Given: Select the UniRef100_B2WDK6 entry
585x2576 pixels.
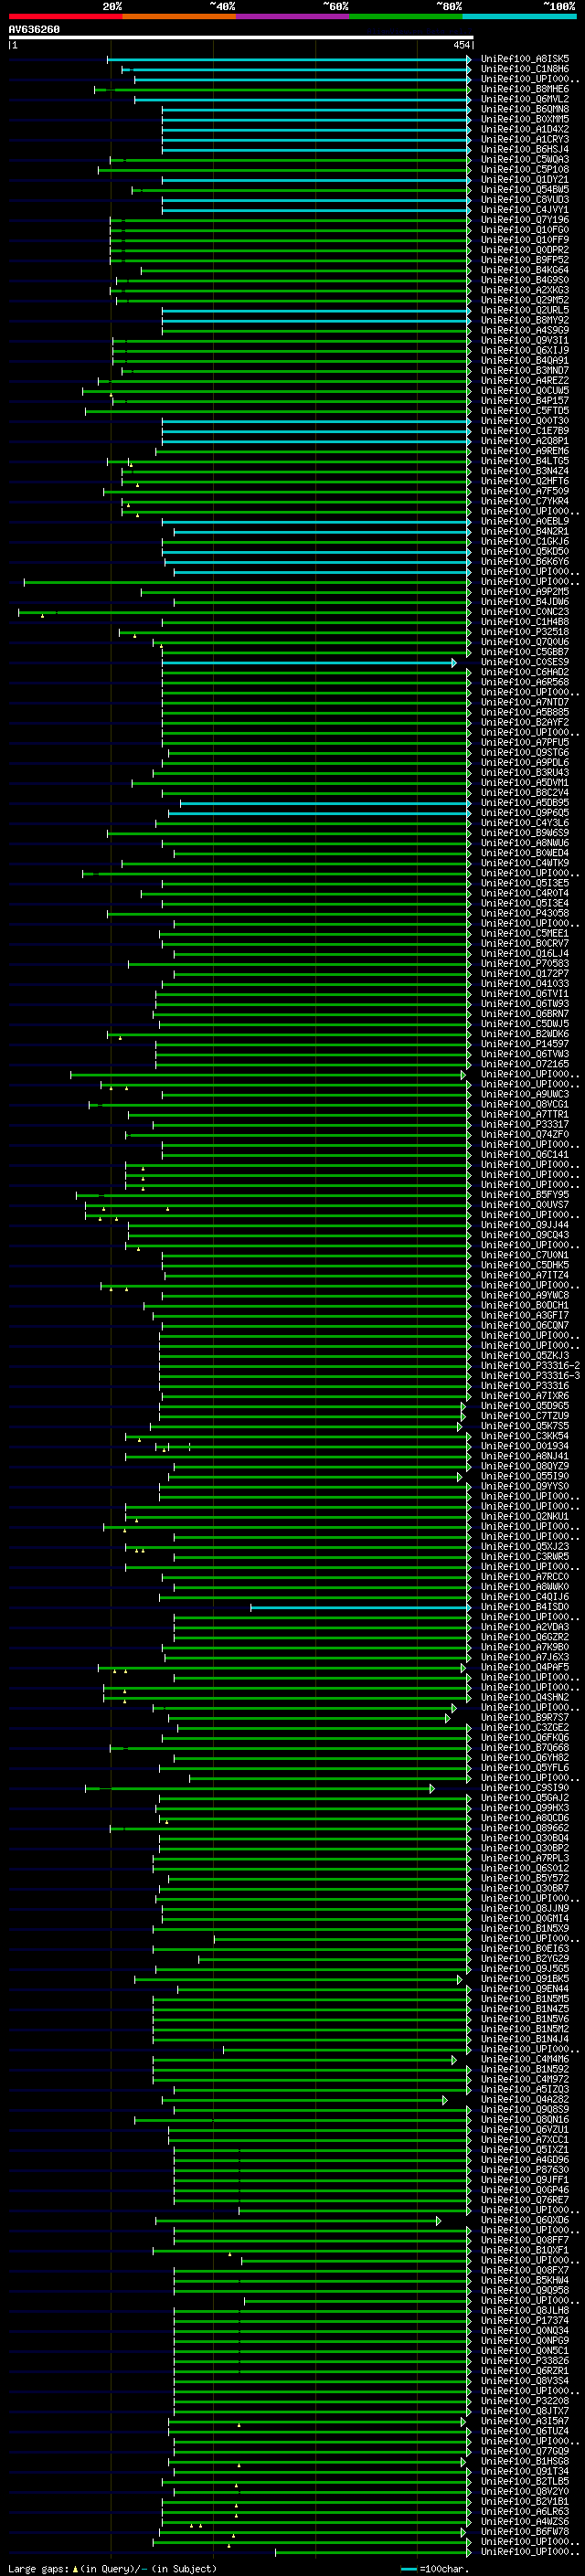Looking at the screenshot, I should (525, 1034).
